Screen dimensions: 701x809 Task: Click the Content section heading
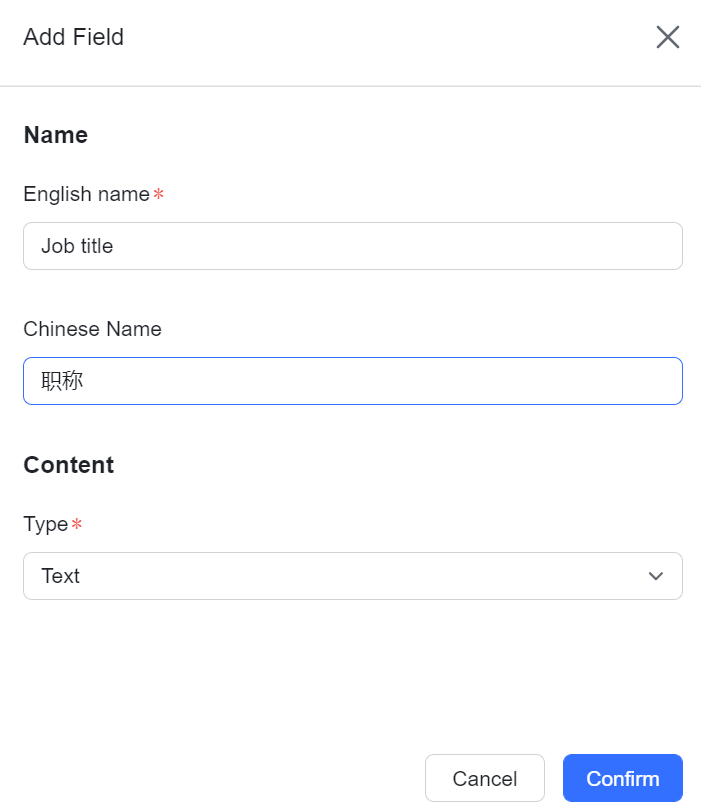point(68,465)
